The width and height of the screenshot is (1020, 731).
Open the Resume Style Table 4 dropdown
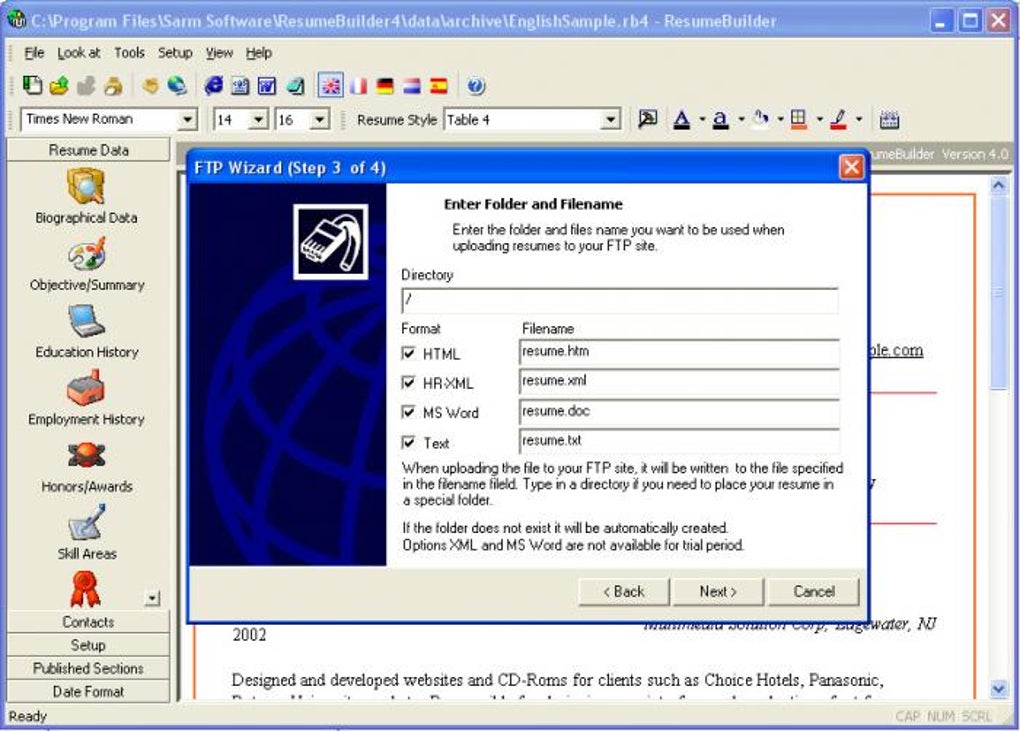tap(610, 120)
